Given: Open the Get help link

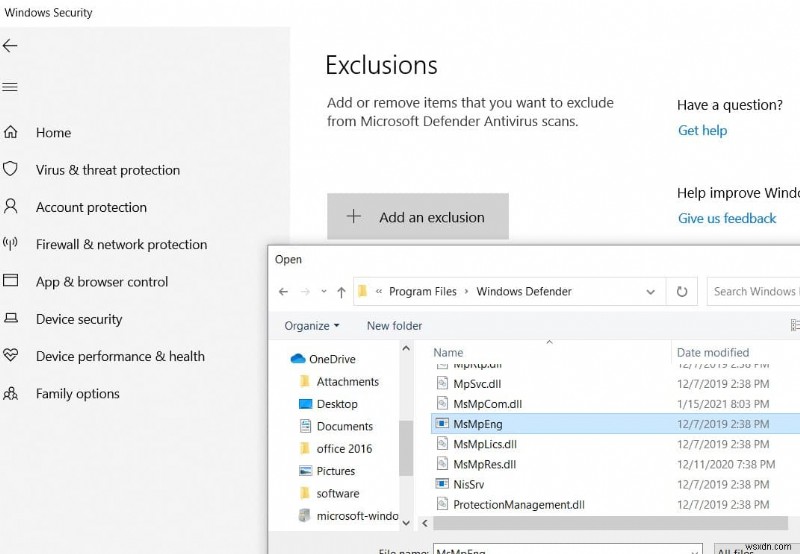Looking at the screenshot, I should pos(702,130).
